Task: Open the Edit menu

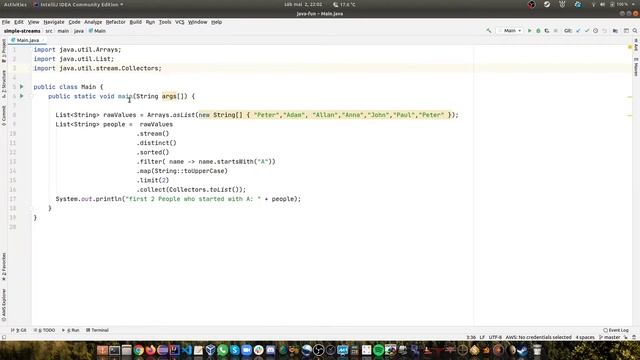Action: click(19, 22)
